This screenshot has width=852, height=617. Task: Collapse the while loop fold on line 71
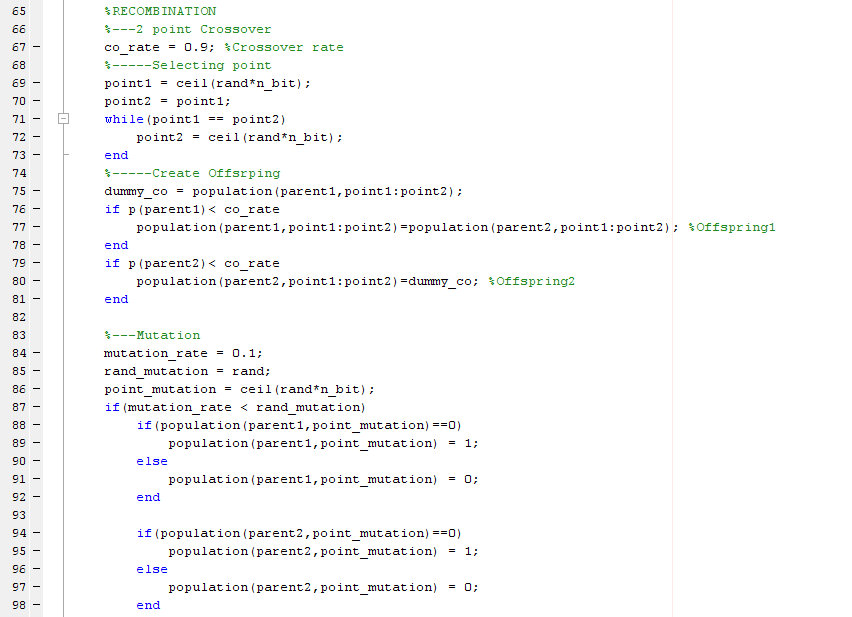[x=63, y=119]
